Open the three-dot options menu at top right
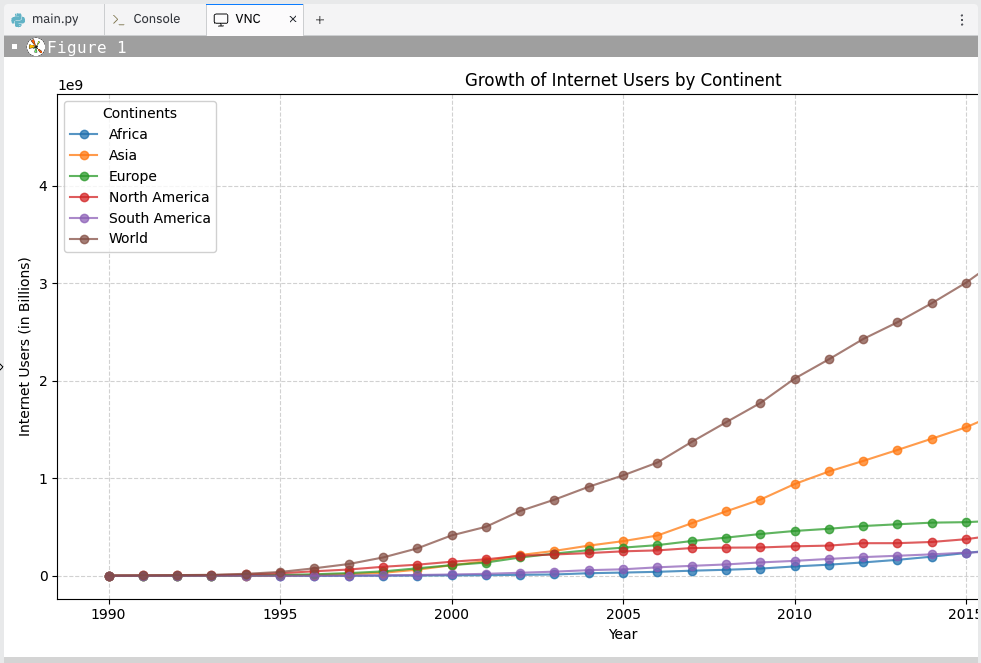Screen dimensions: 981x663 click(962, 18)
